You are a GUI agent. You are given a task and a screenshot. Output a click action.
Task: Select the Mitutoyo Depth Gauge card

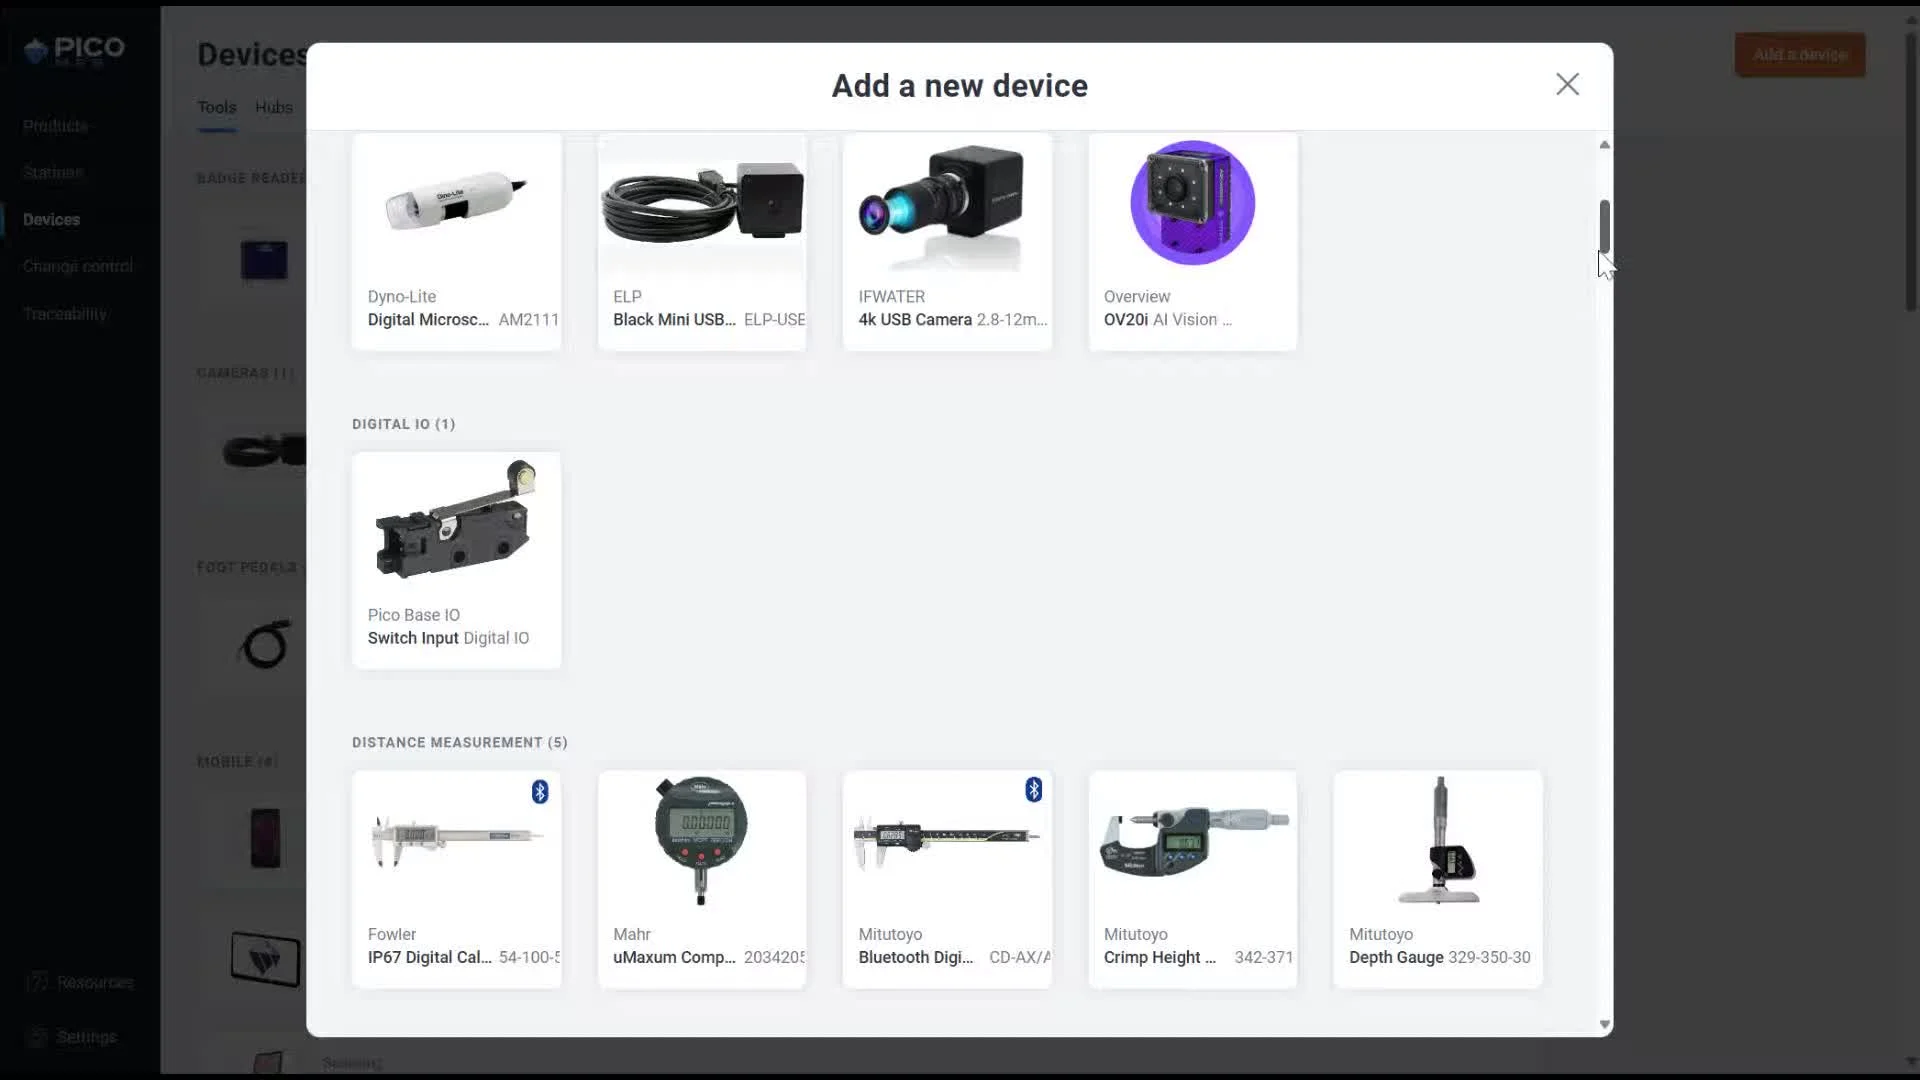coord(1438,879)
